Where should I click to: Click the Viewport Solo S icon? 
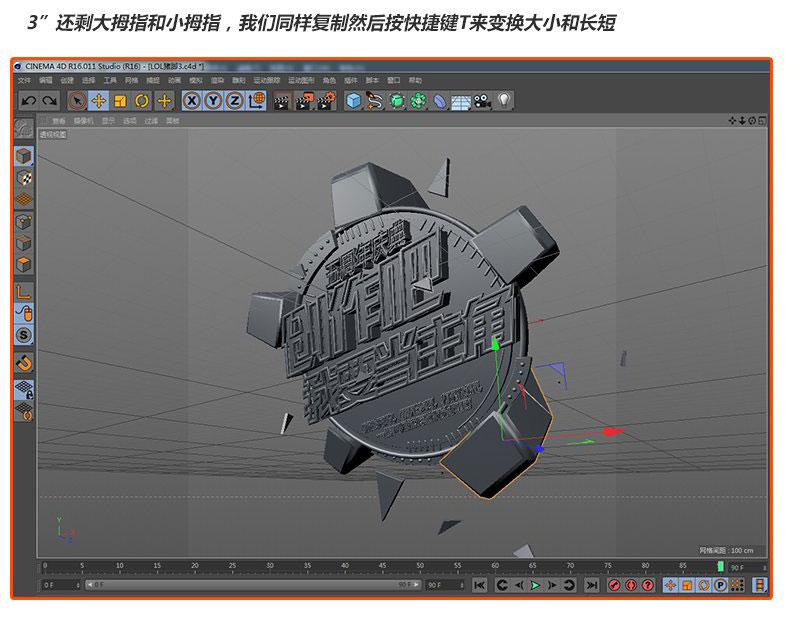pos(23,335)
